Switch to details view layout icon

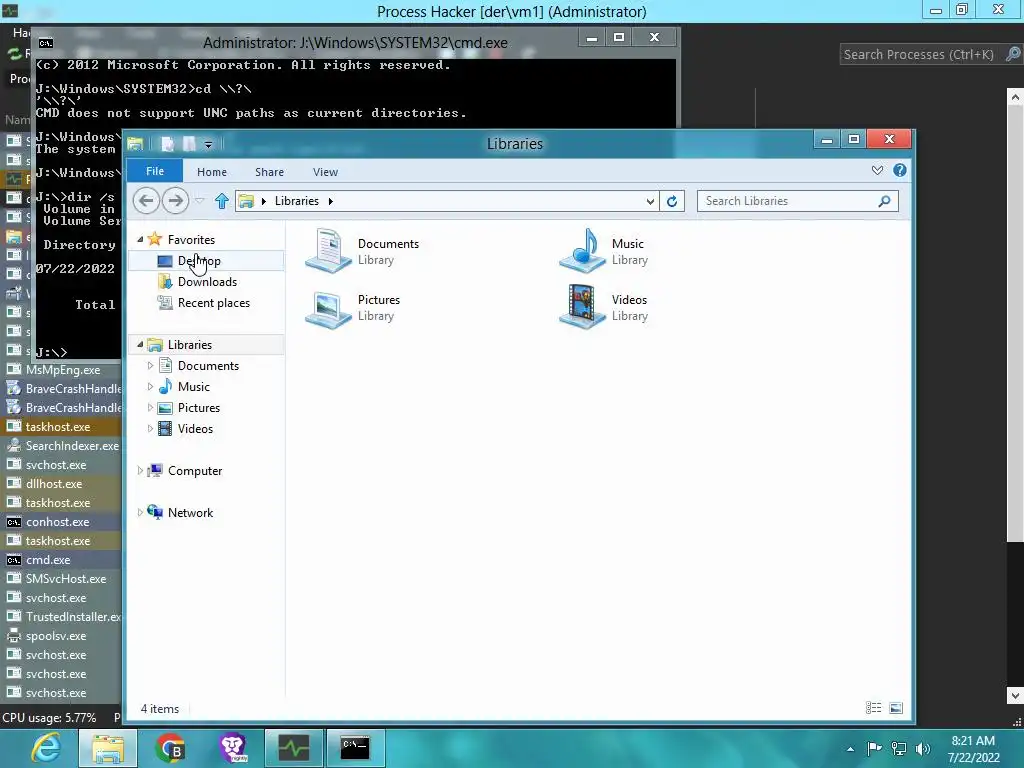[874, 708]
